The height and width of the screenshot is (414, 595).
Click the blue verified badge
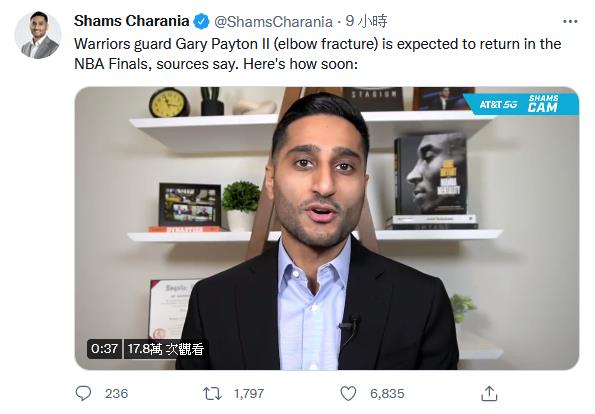201,22
